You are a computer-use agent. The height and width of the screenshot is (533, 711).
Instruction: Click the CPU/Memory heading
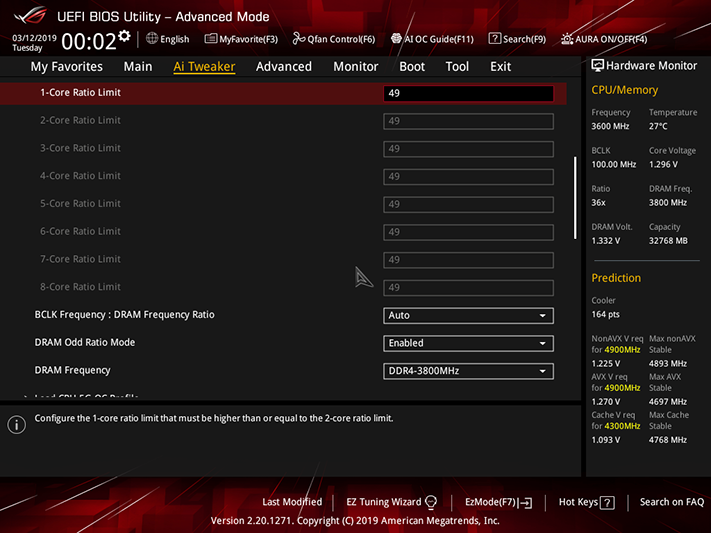624,90
